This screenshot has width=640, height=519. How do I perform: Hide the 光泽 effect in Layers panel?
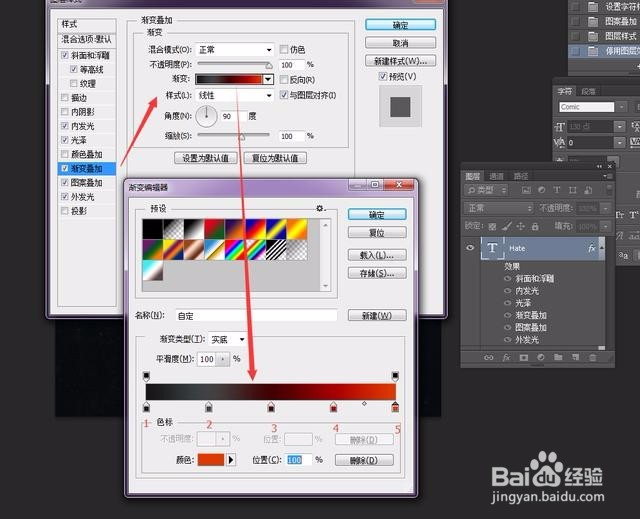click(x=507, y=303)
